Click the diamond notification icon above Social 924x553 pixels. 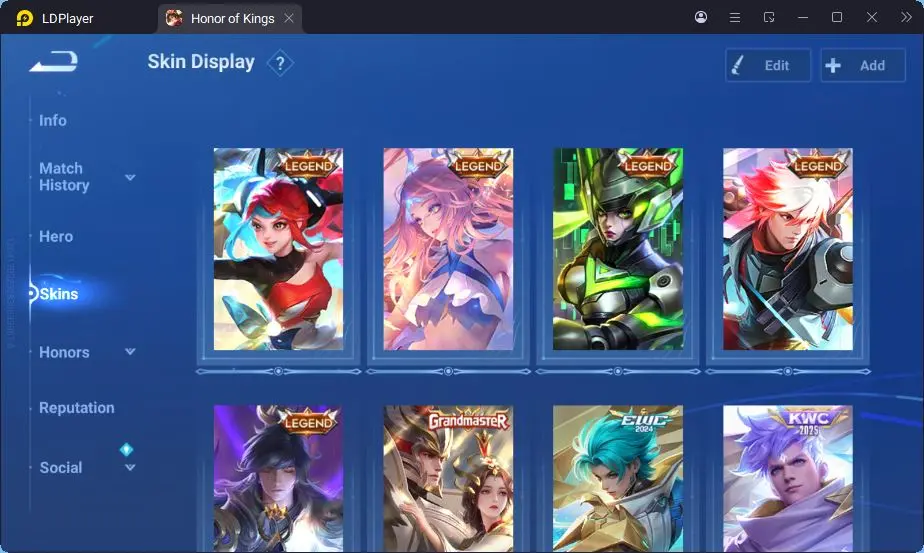point(126,450)
